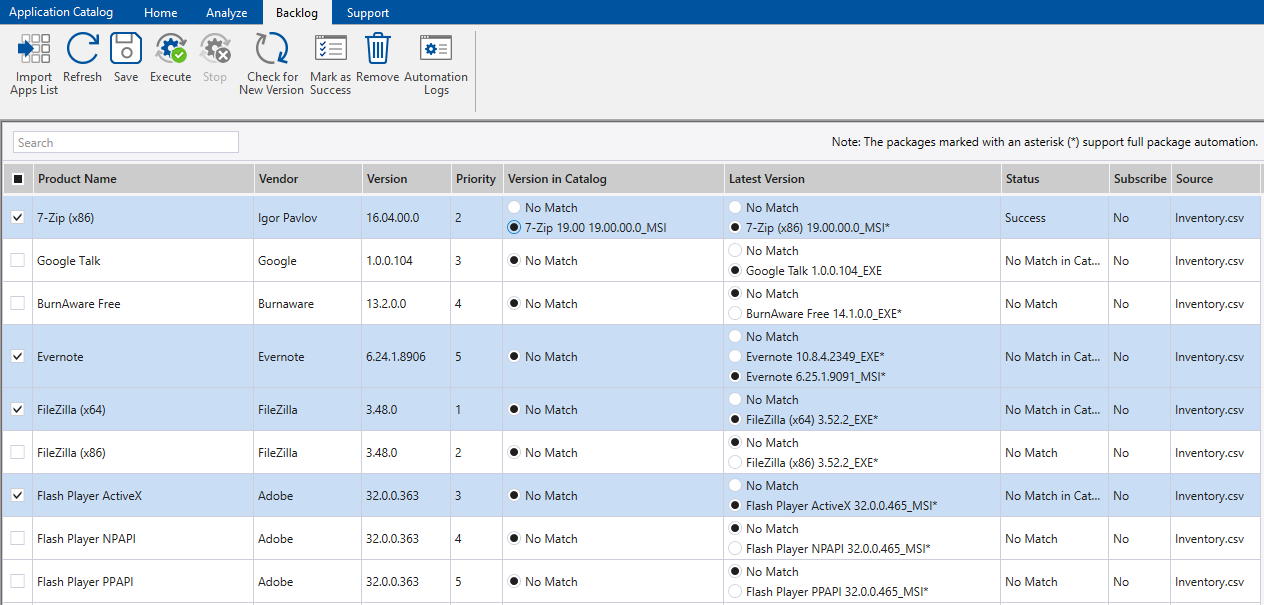Screen dimensions: 1264x605
Task: Check the Flash Player NPAPI row checkbox
Action: tap(18, 538)
